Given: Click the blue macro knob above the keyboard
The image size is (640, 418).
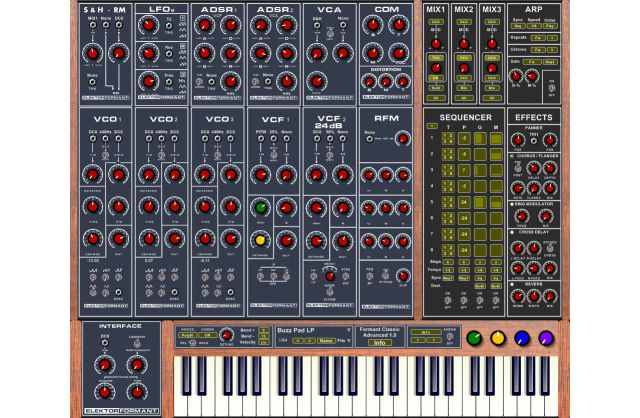Looking at the screenshot, I should pyautogui.click(x=522, y=338).
